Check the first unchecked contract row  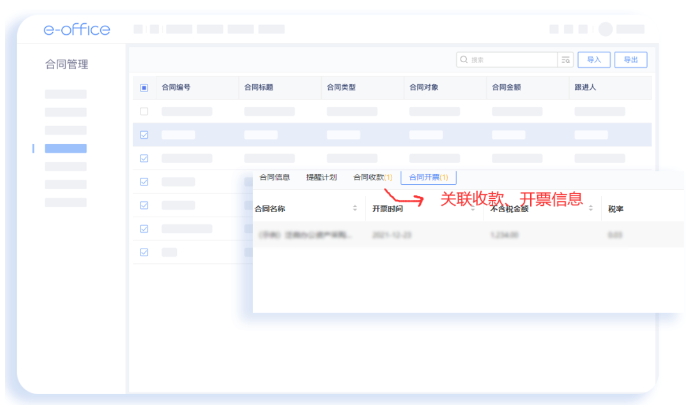pyautogui.click(x=144, y=111)
